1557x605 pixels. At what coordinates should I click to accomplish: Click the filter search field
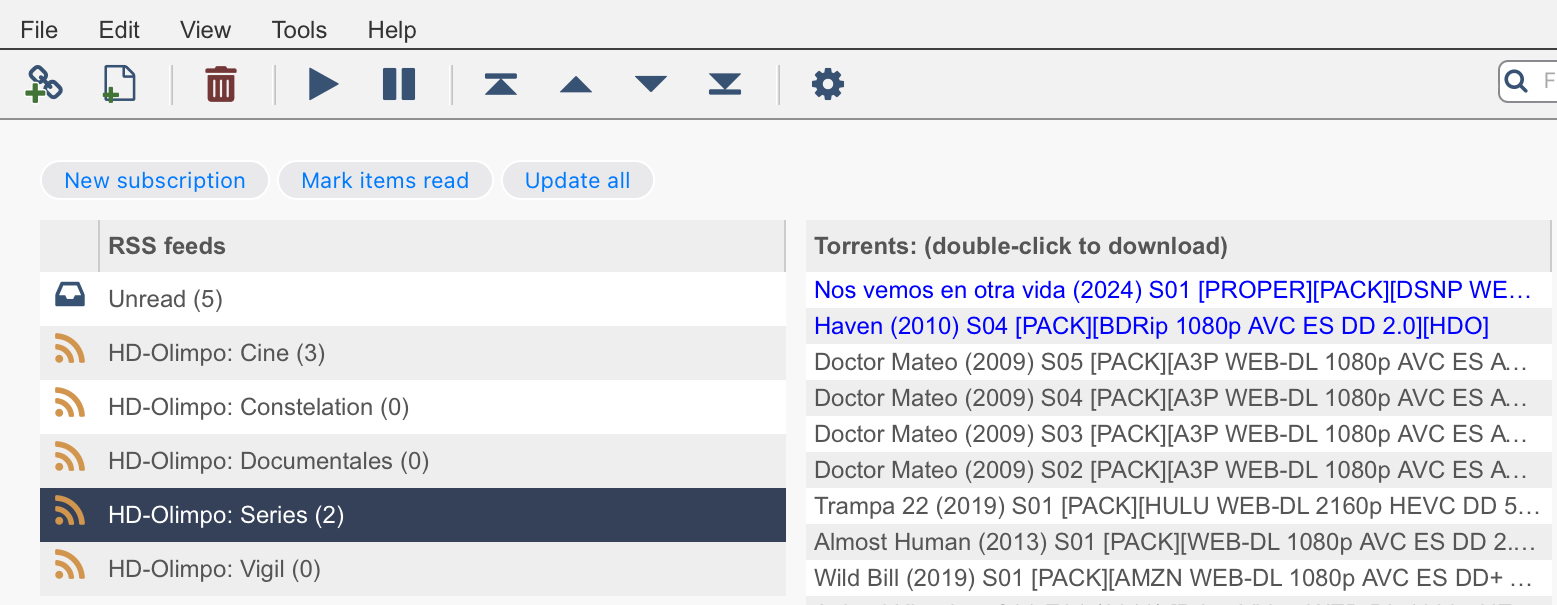[1528, 81]
